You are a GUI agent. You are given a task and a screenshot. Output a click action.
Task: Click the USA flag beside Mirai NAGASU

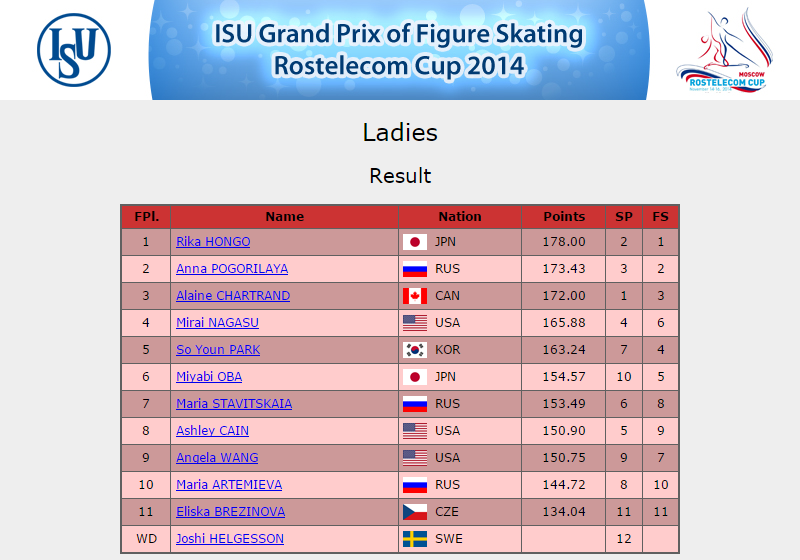point(415,323)
